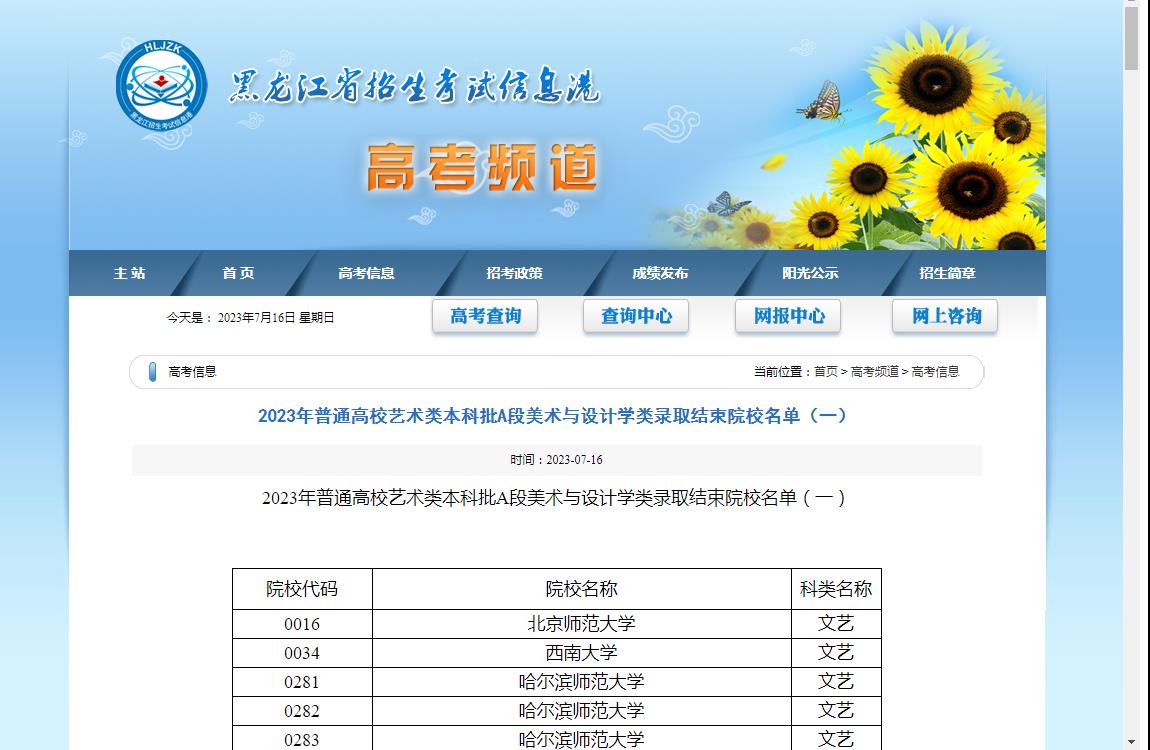The width and height of the screenshot is (1150, 750).
Task: Select the code cell 0282
Action: 302,710
